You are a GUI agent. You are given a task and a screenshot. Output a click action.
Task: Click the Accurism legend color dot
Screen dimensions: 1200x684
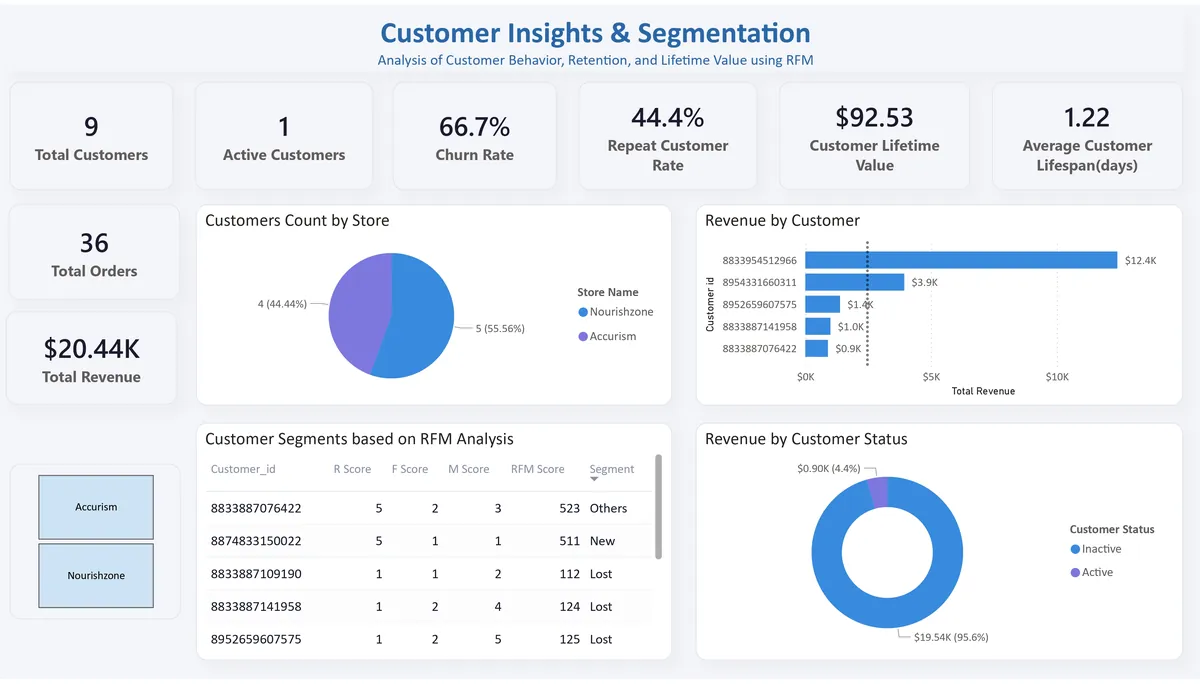pos(583,336)
